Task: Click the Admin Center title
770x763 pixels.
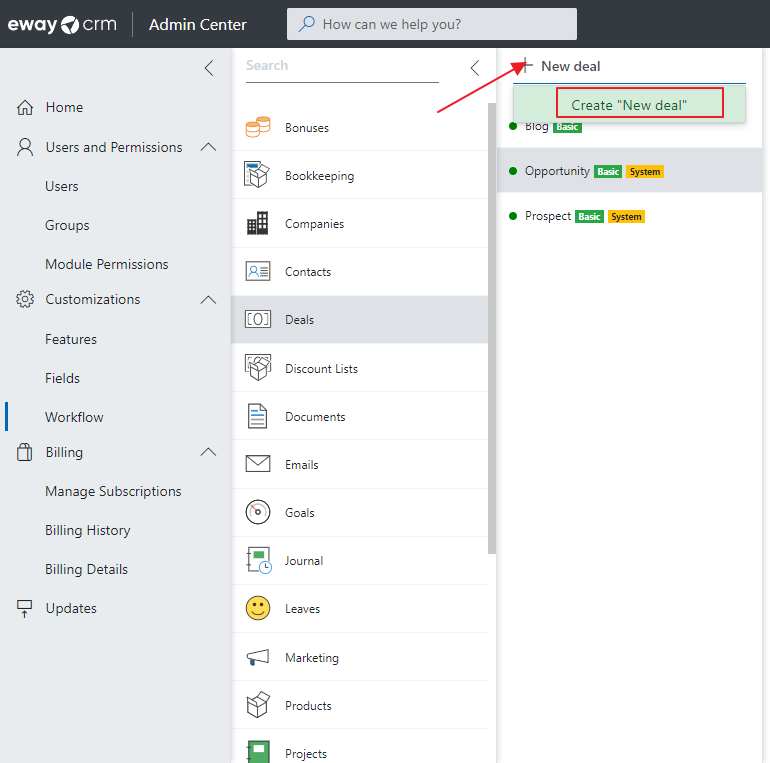Action: click(x=197, y=24)
